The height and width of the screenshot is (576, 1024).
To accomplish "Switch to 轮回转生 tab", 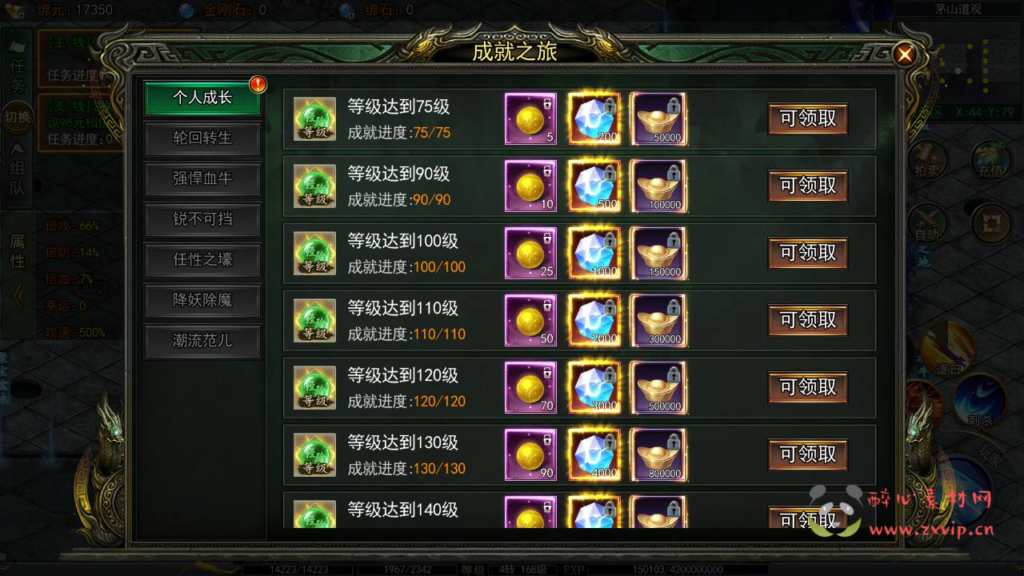I will pyautogui.click(x=202, y=138).
